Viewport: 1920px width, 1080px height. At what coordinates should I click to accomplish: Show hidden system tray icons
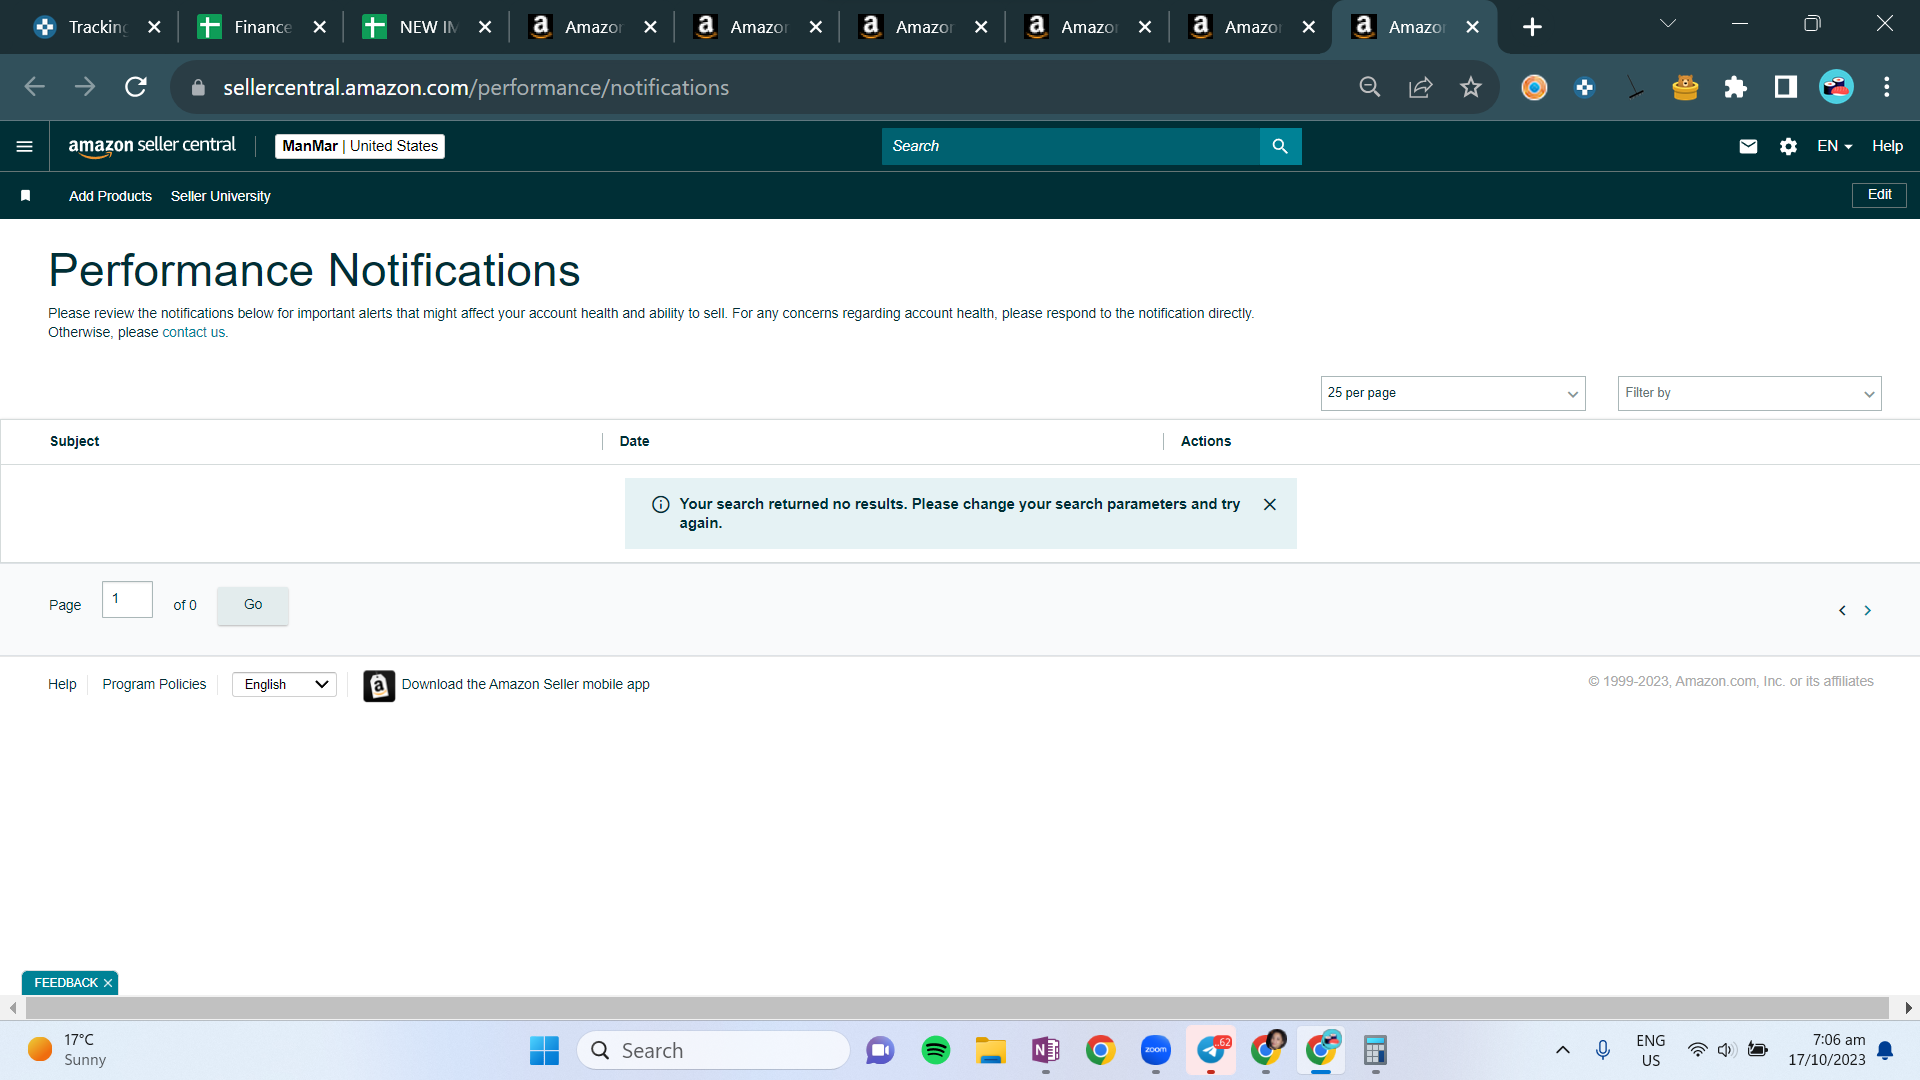(1563, 1050)
